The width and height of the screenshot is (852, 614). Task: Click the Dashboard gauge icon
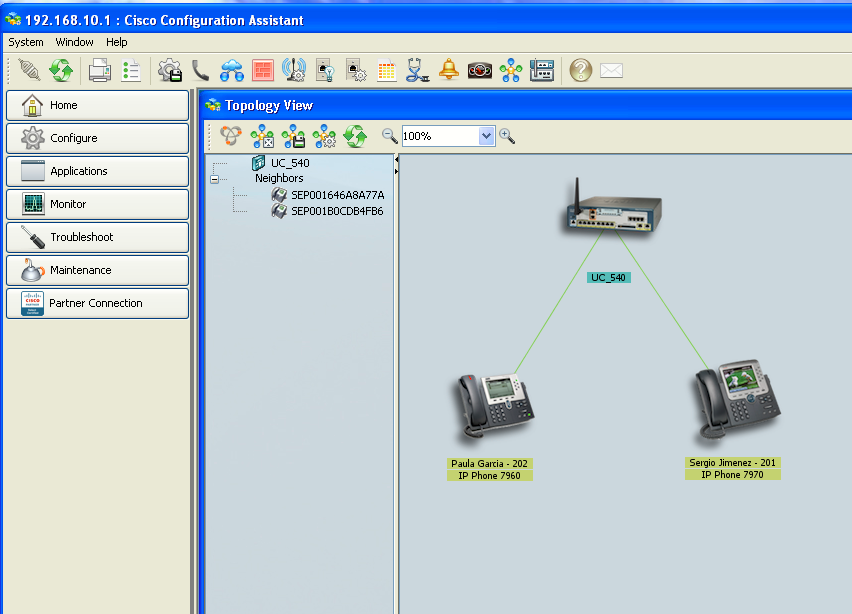(x=480, y=70)
